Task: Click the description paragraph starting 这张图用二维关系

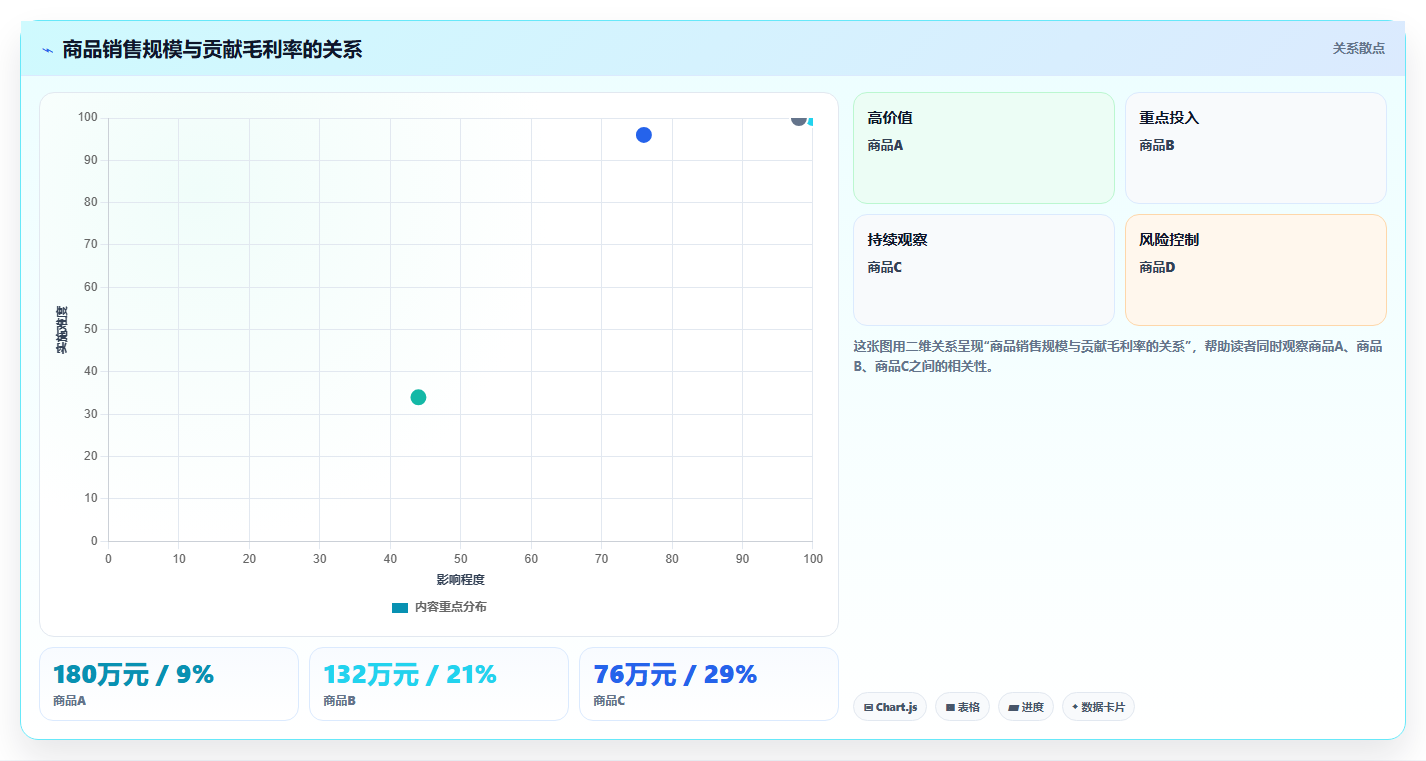Action: pos(1118,356)
